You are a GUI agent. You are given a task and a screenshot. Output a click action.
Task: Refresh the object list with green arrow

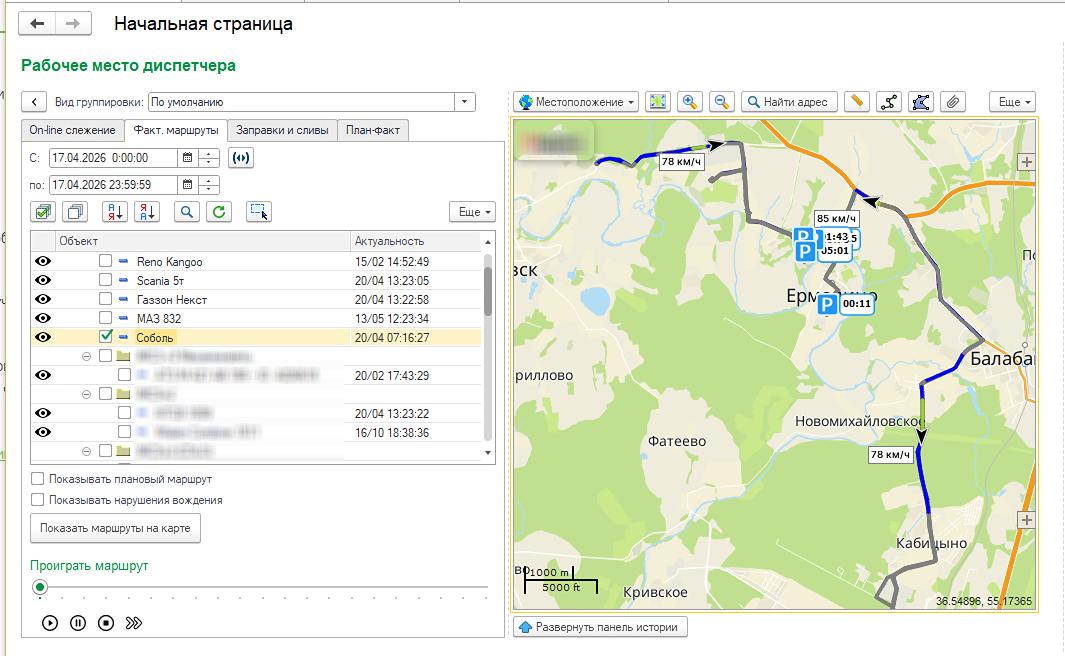click(x=220, y=211)
